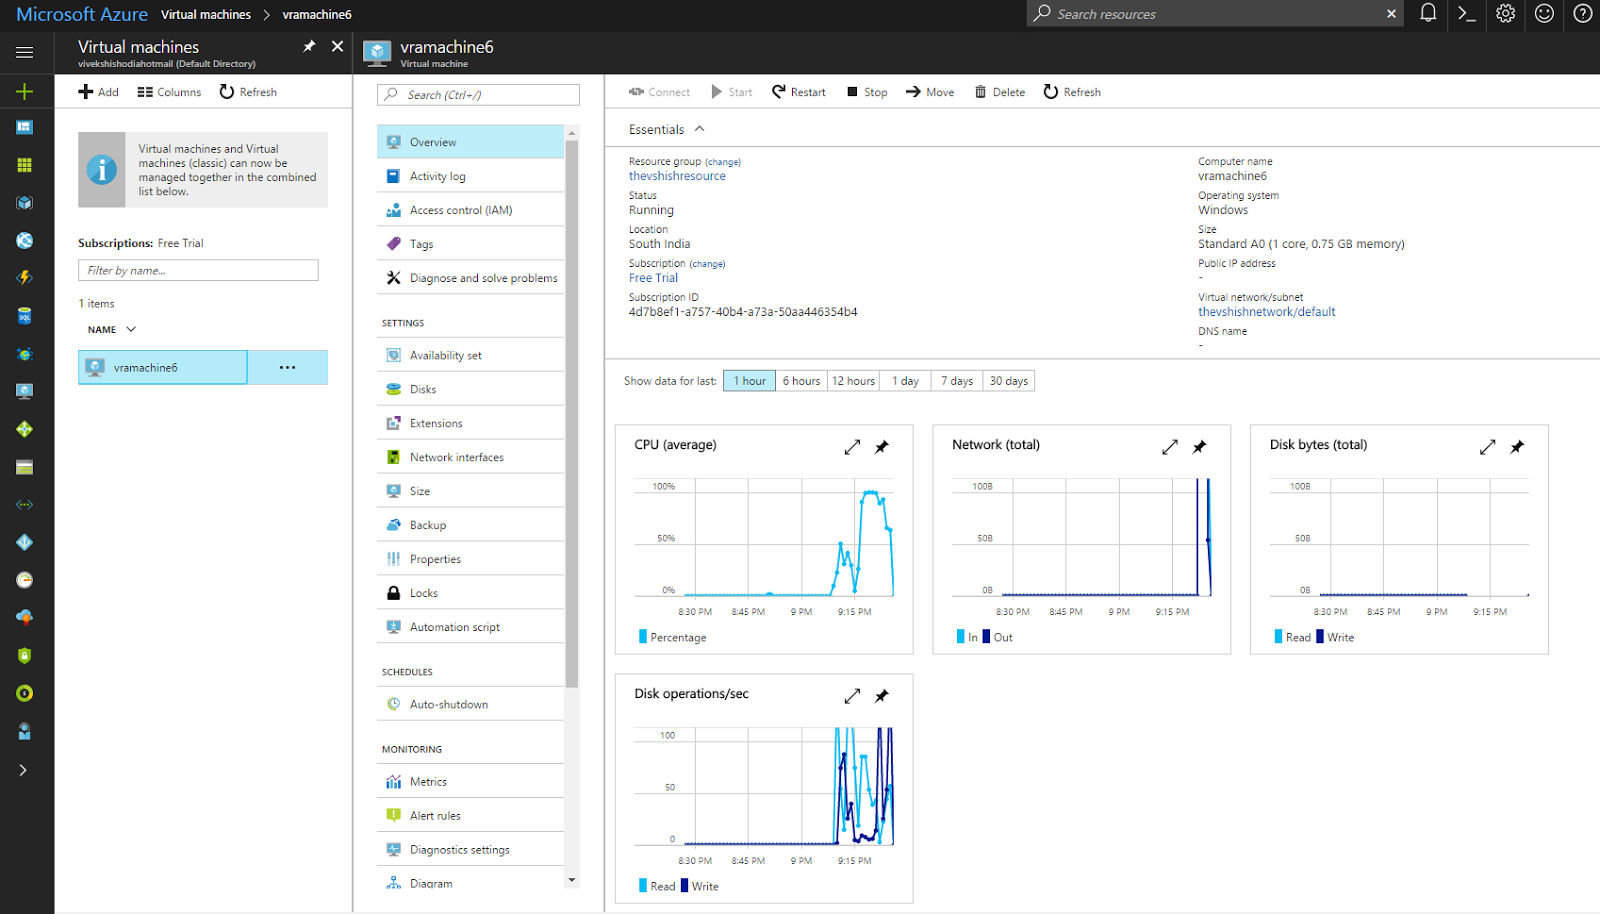Navigate to Virtual machines breadcrumb
The height and width of the screenshot is (914, 1600).
tap(206, 14)
